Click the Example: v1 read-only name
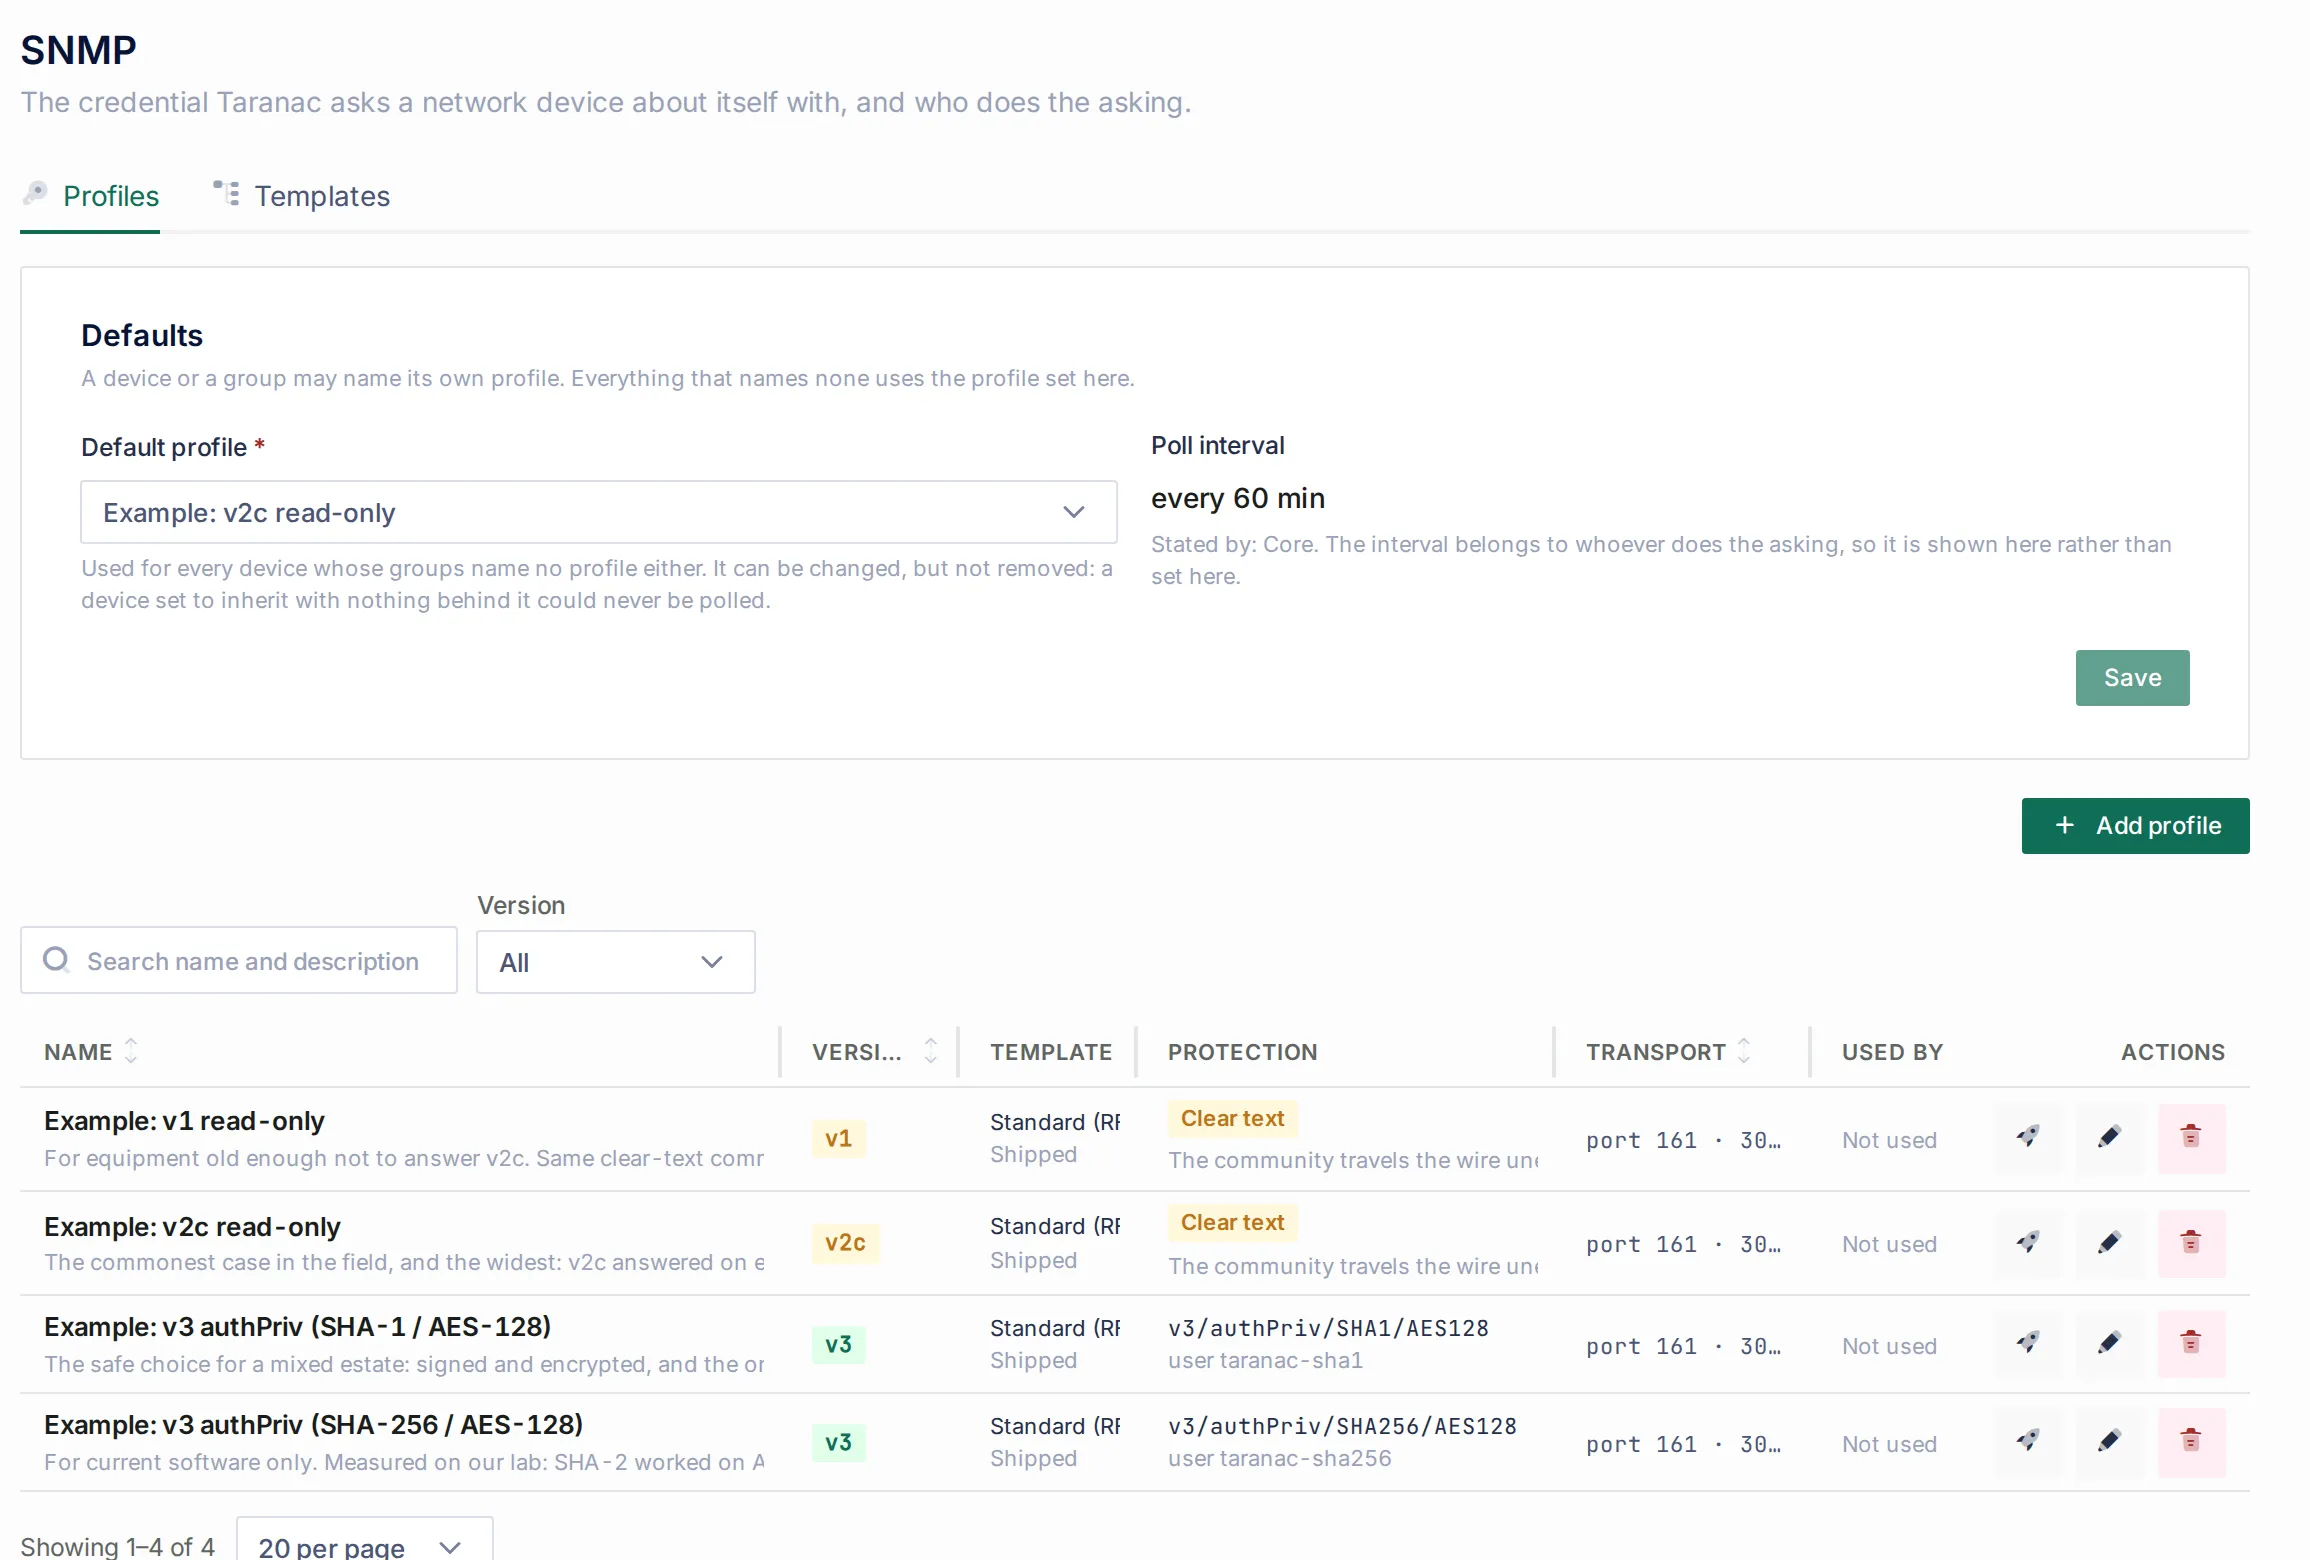 pos(184,1121)
